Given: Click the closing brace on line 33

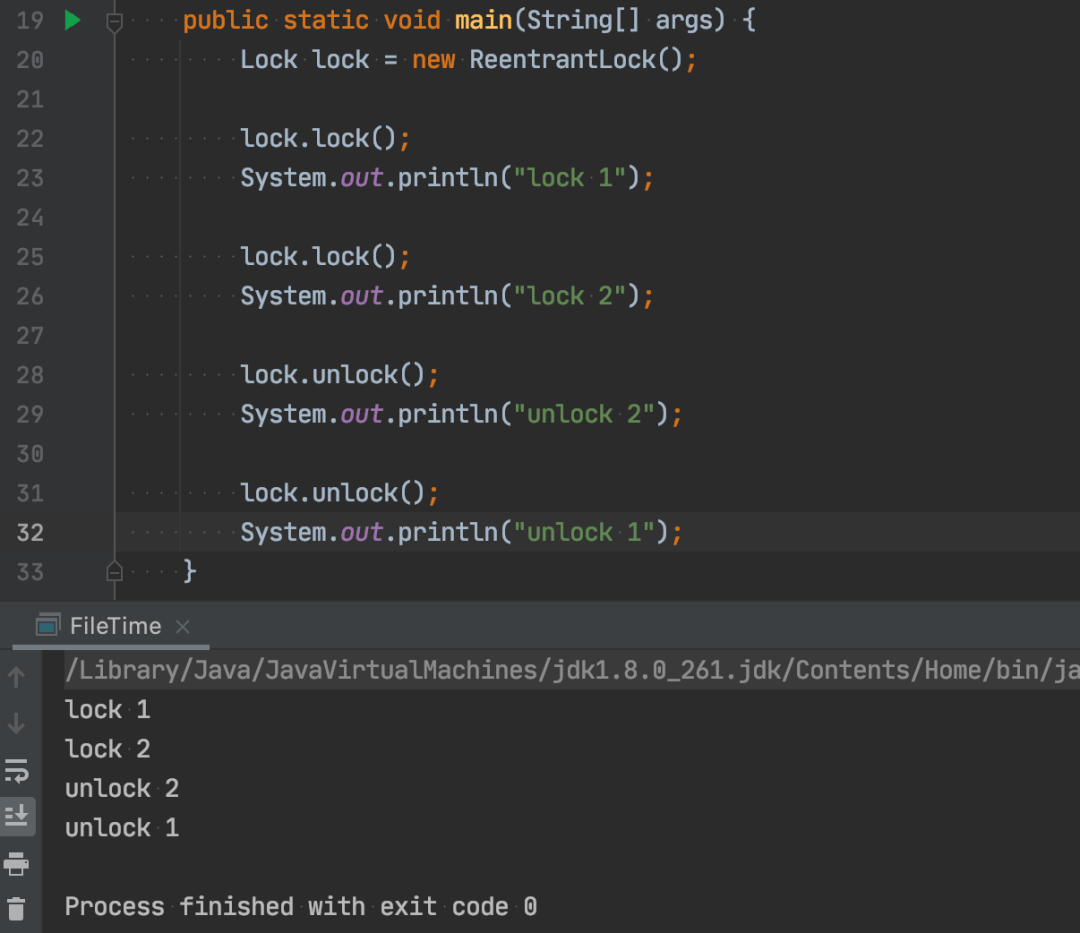Looking at the screenshot, I should (189, 572).
